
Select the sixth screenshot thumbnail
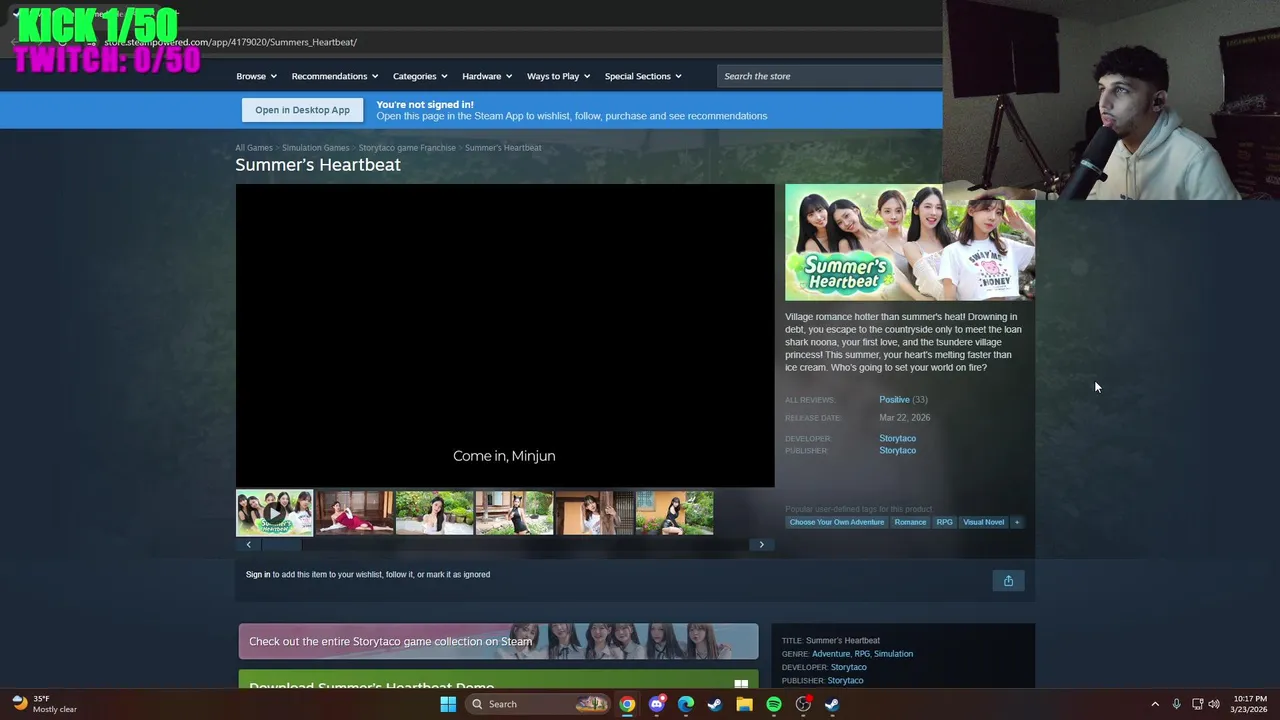pos(674,513)
